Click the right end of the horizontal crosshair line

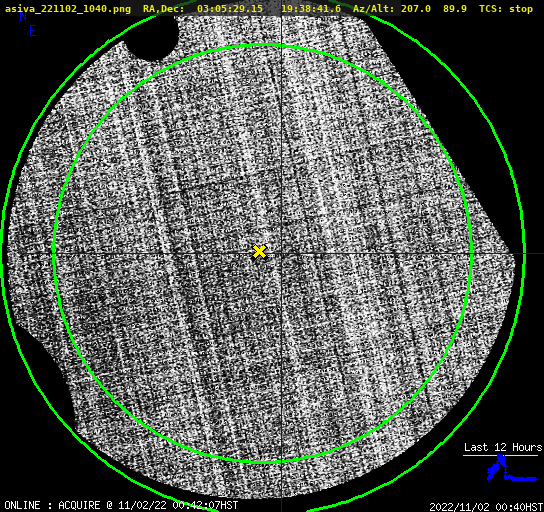tap(542, 254)
